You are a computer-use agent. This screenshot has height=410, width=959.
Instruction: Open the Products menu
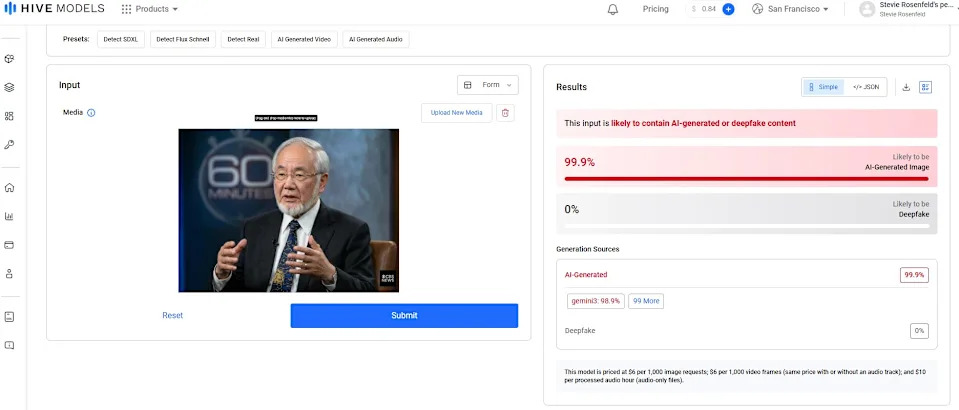(x=150, y=9)
